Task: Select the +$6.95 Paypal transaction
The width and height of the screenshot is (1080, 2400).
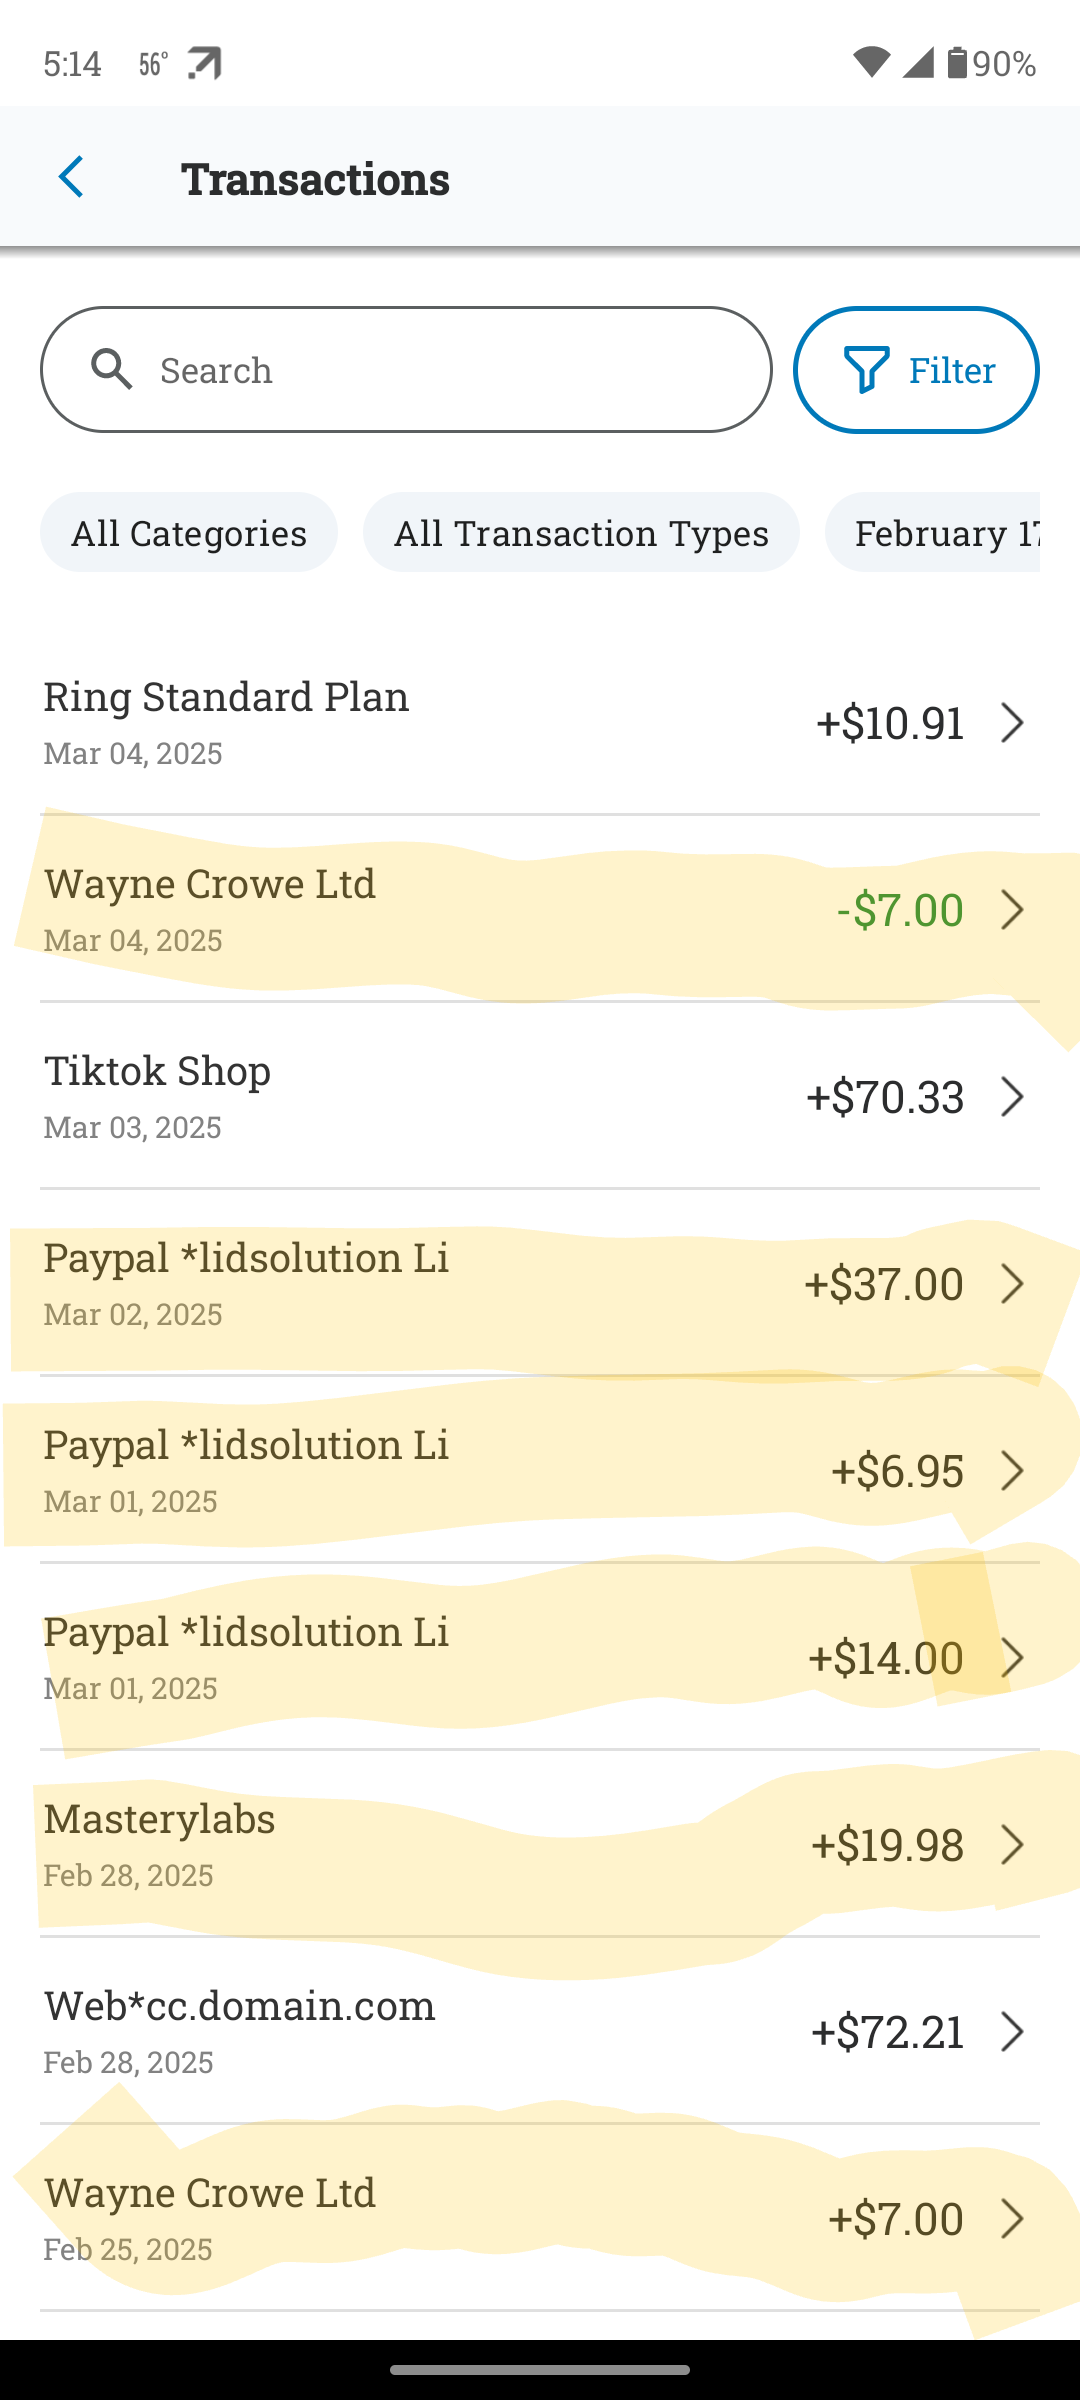Action: point(400,1471)
